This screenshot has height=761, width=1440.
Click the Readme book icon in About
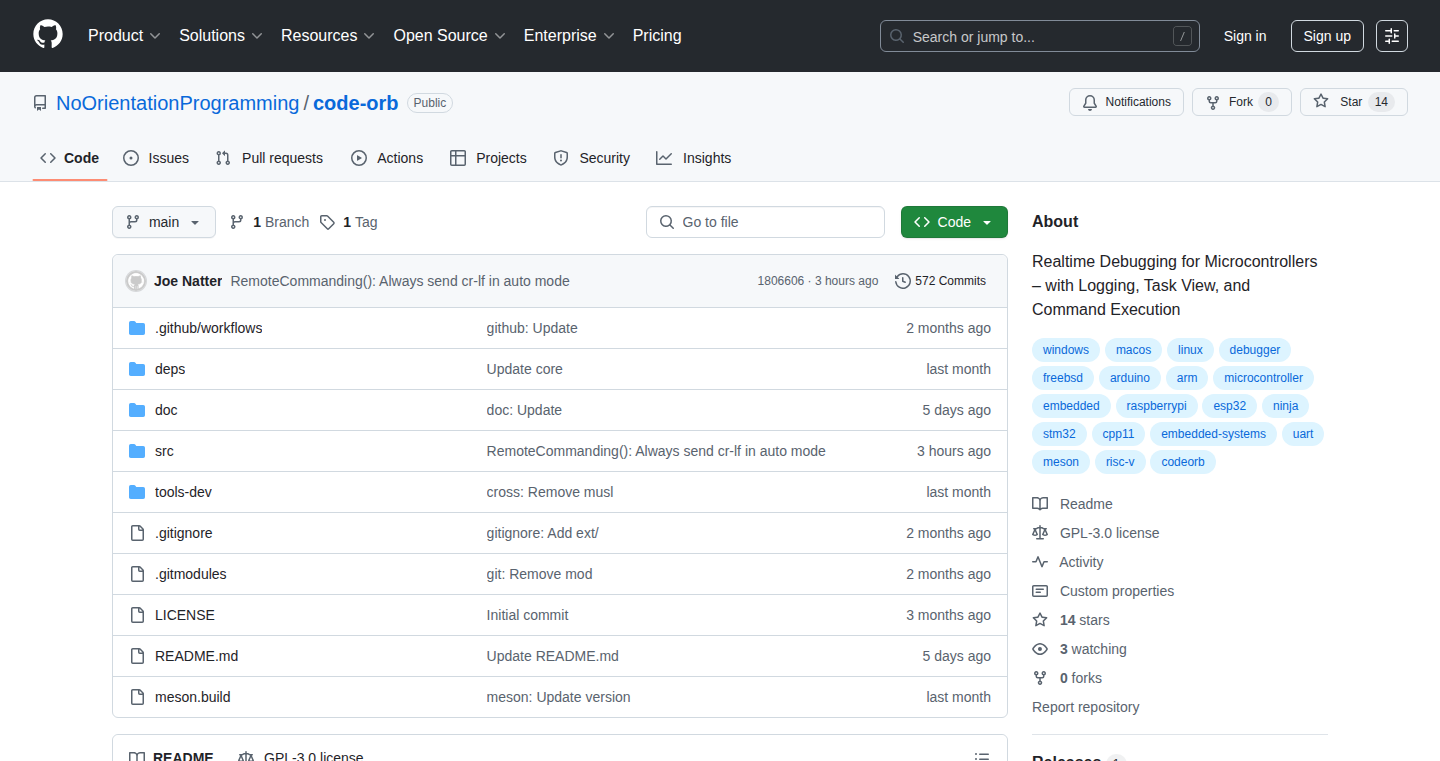(1040, 504)
